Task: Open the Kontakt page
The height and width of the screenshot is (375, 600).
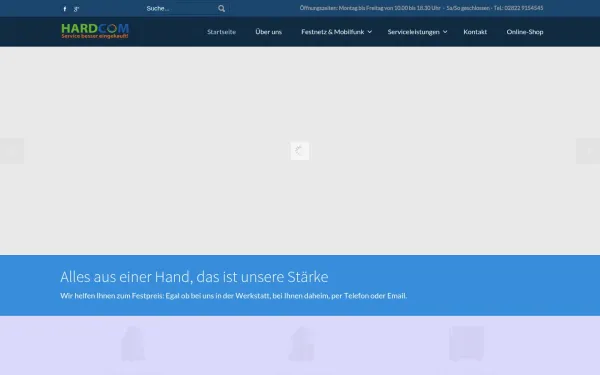Action: pyautogui.click(x=475, y=32)
